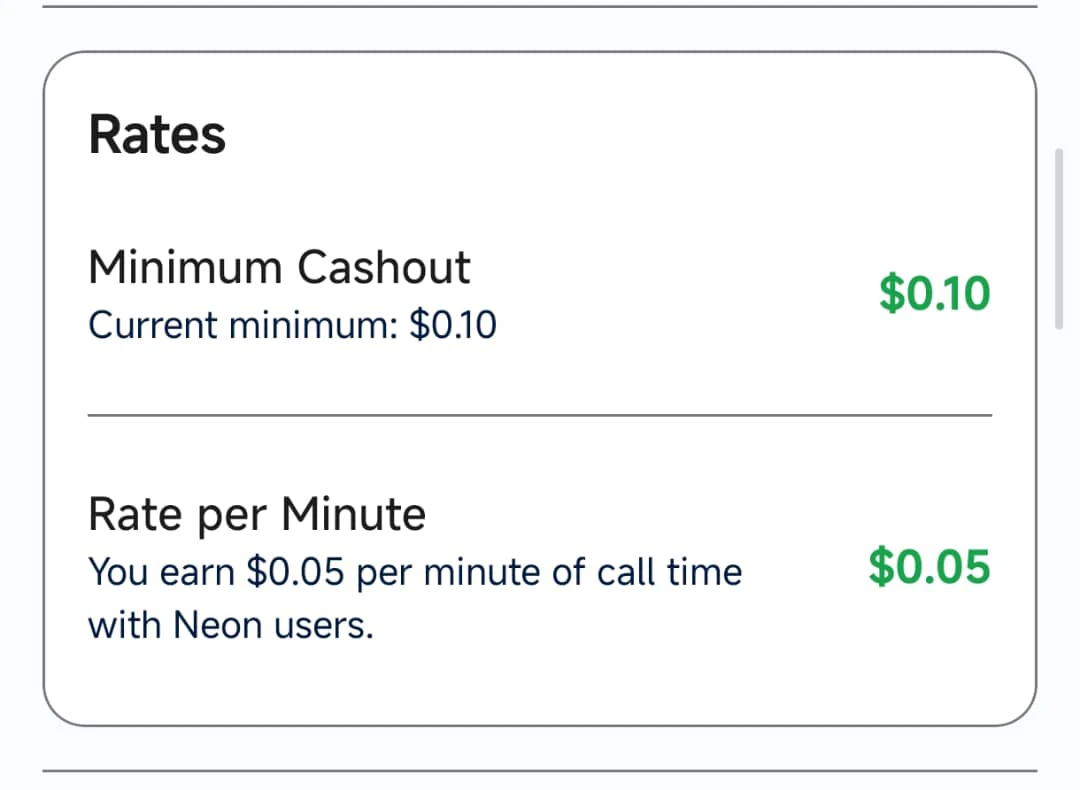Click the Rates card heading
Screen dimensions: 1080x790
(x=157, y=134)
